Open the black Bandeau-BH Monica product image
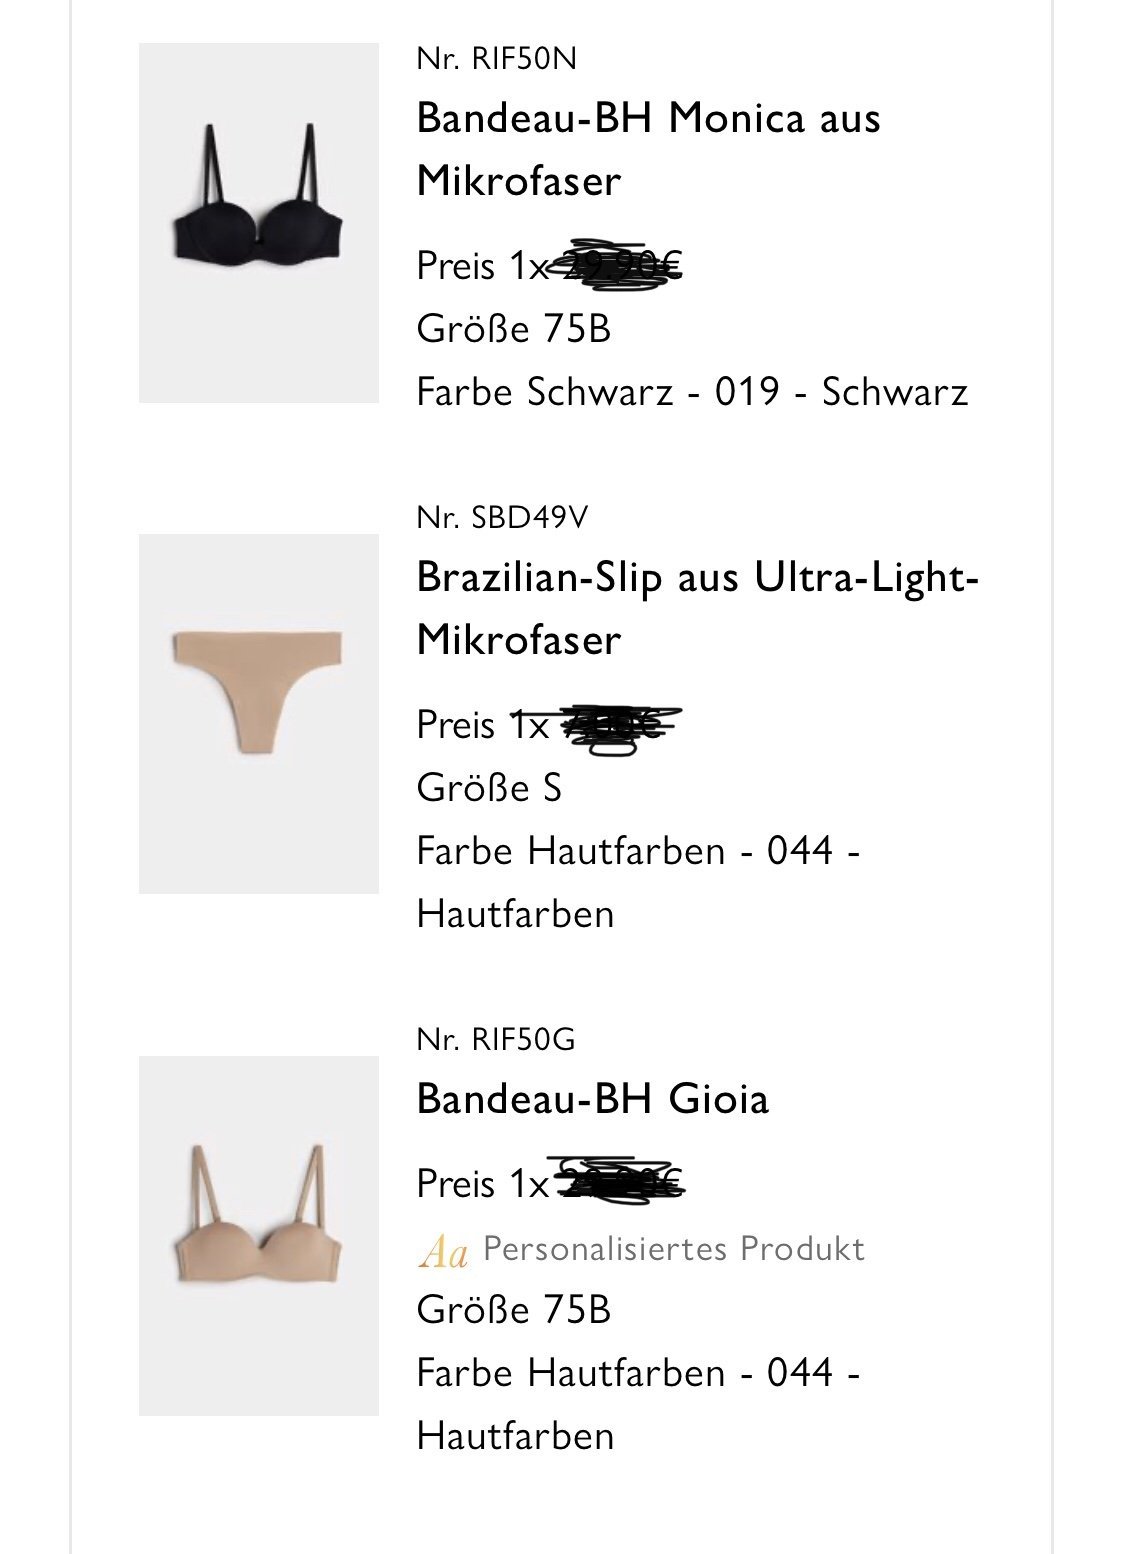 coord(259,223)
